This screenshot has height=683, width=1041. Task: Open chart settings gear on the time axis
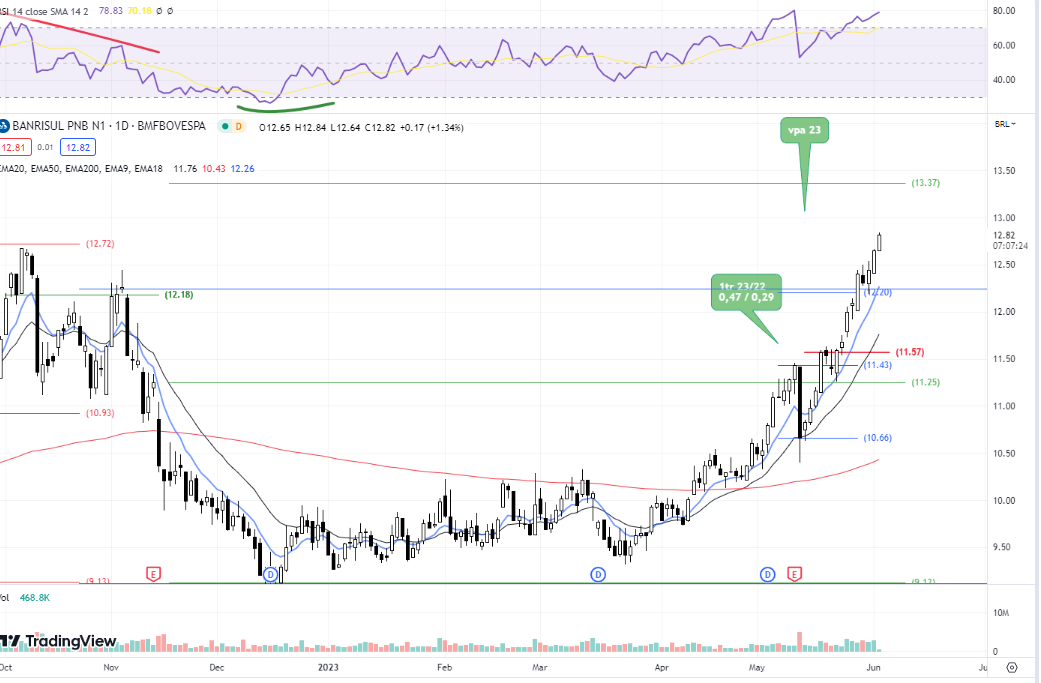tap(1012, 667)
